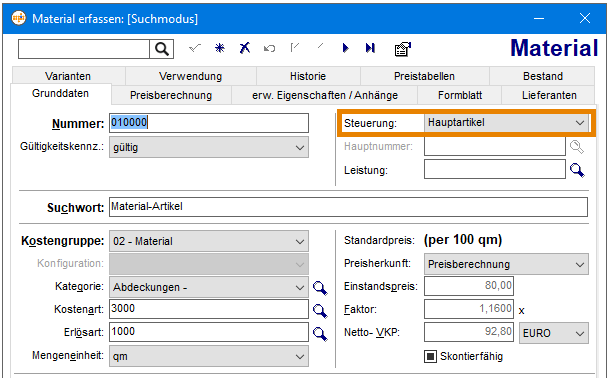Open the Kostenart search magnifier

coord(320,311)
